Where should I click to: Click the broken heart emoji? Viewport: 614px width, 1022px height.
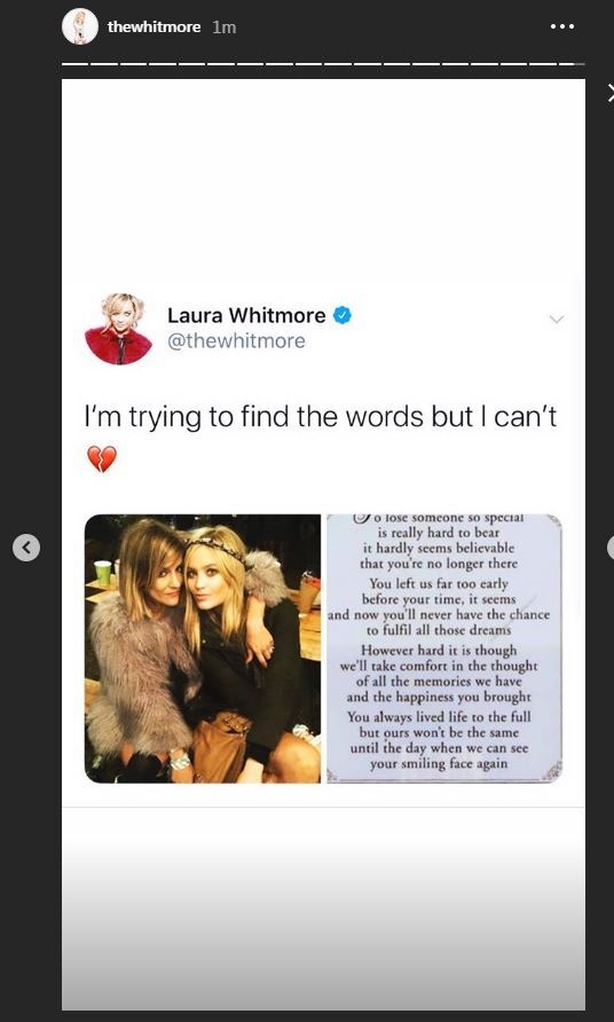click(102, 459)
